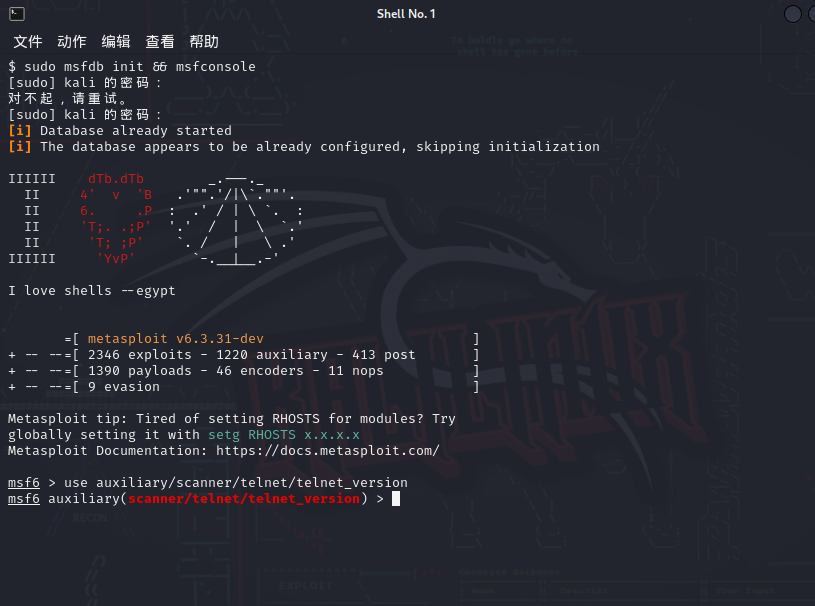
Task: Open the 查看 menu
Action: pyautogui.click(x=160, y=42)
